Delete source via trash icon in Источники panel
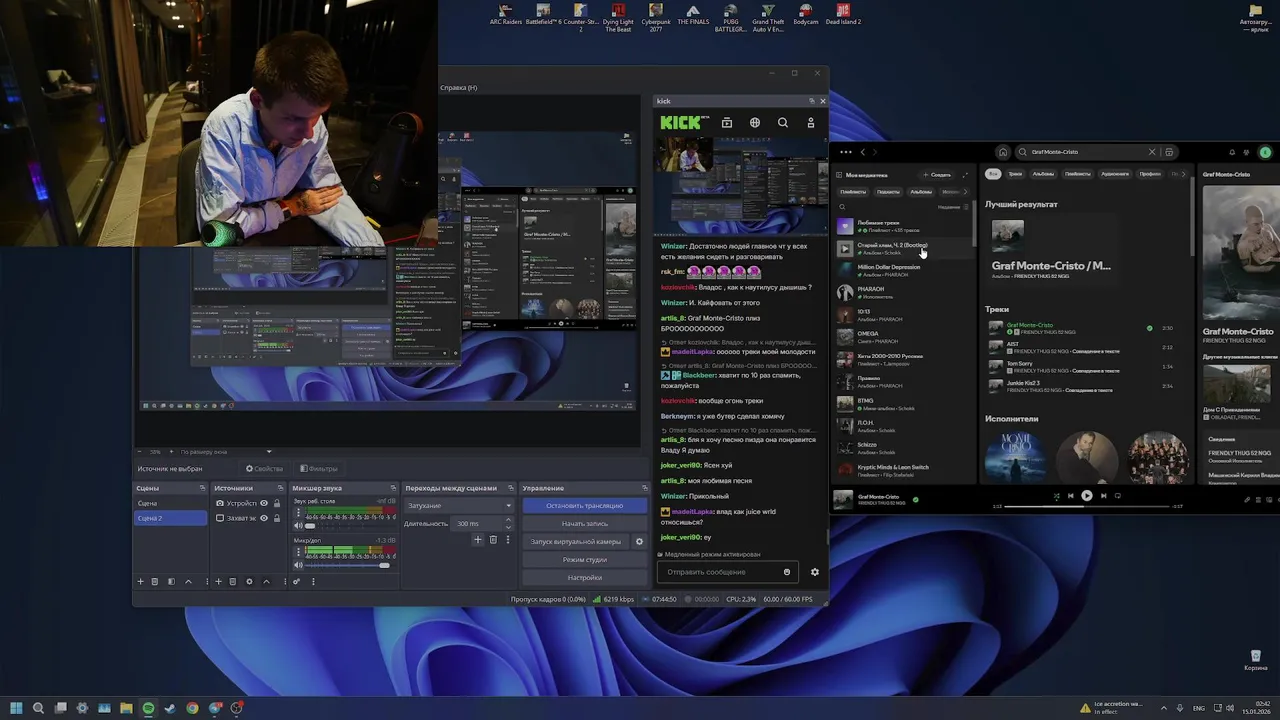The image size is (1280, 720). 232,581
